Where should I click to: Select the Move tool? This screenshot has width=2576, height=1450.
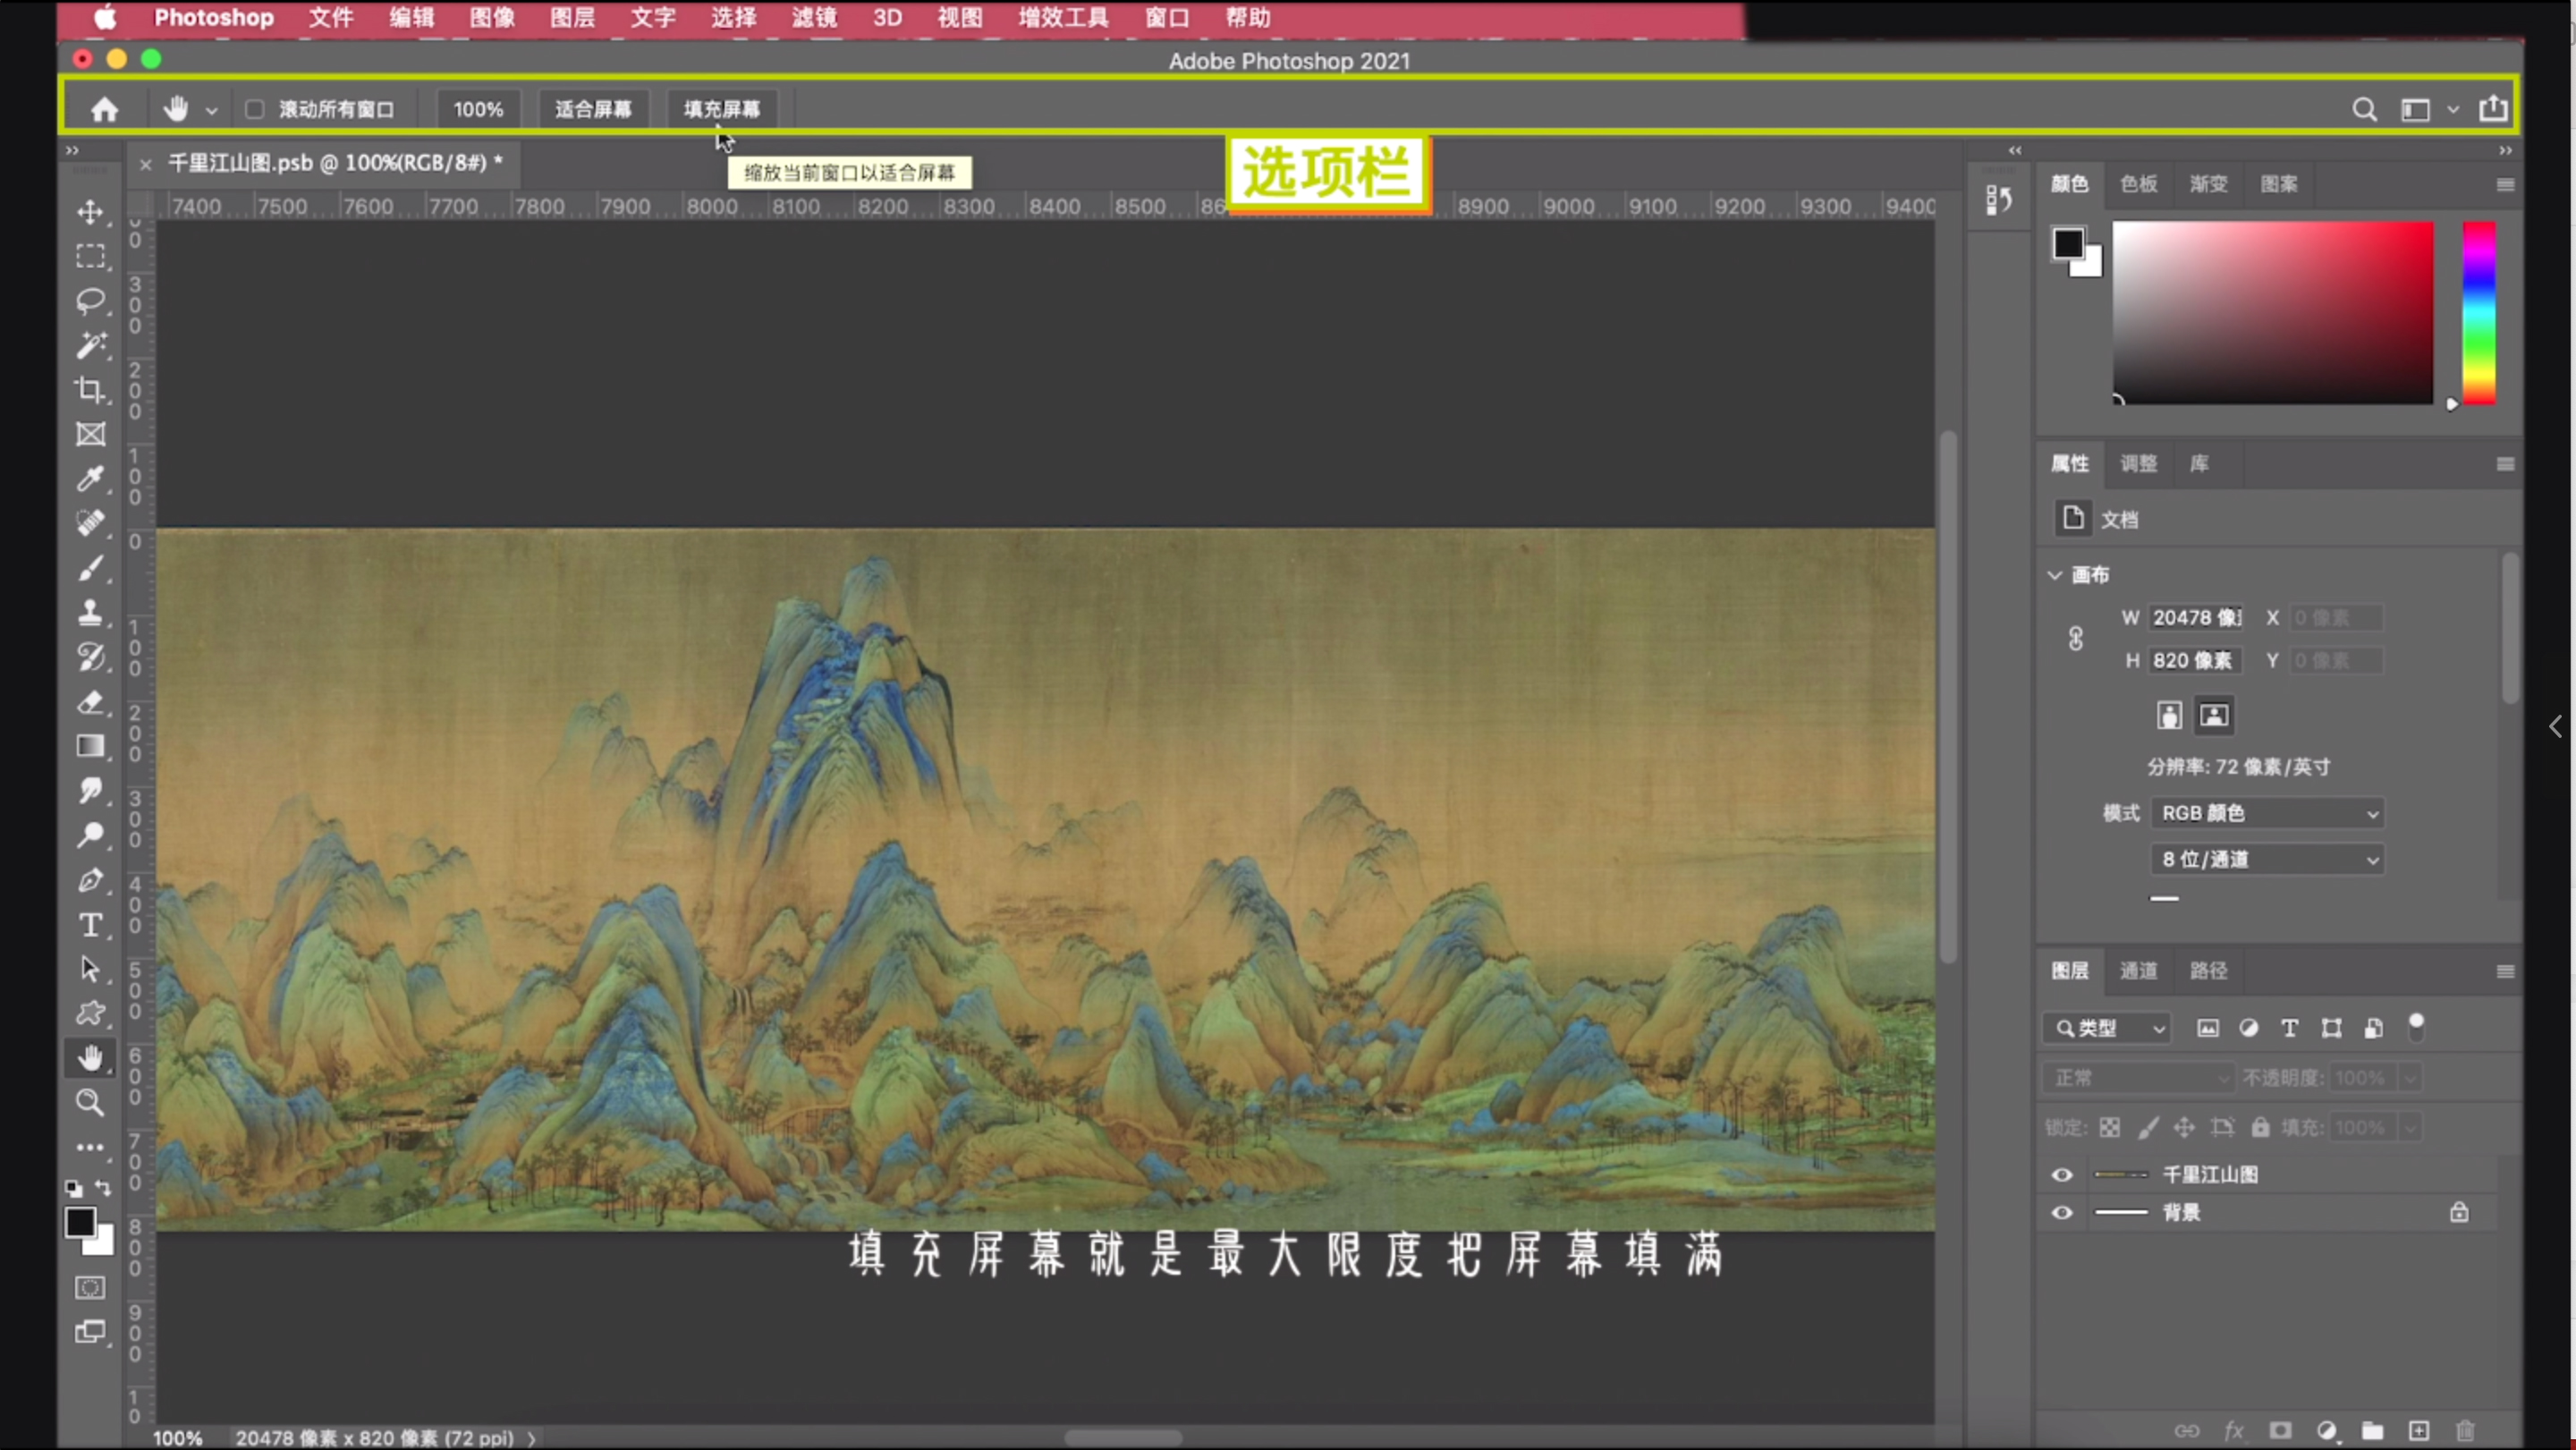(91, 212)
